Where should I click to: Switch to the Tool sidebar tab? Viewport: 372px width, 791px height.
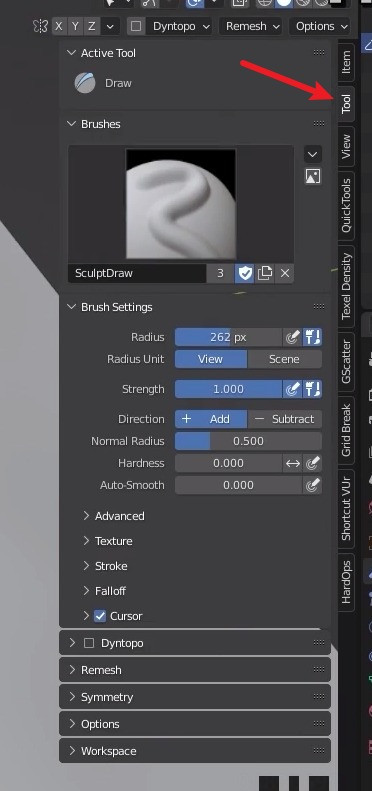[346, 103]
